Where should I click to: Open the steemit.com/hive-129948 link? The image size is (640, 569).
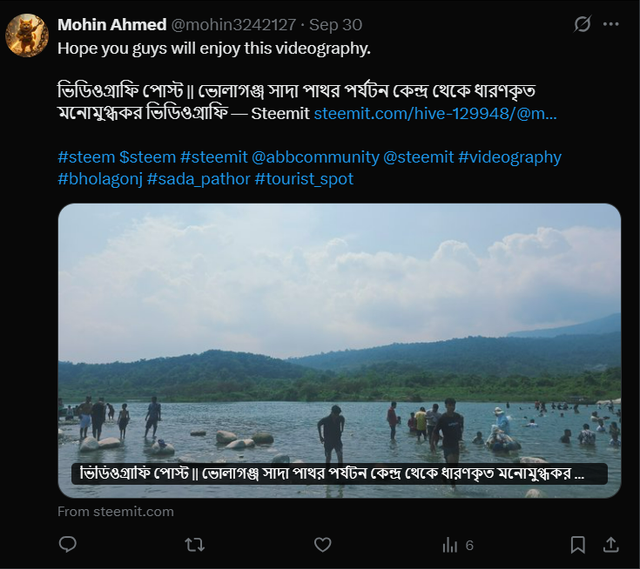[435, 114]
